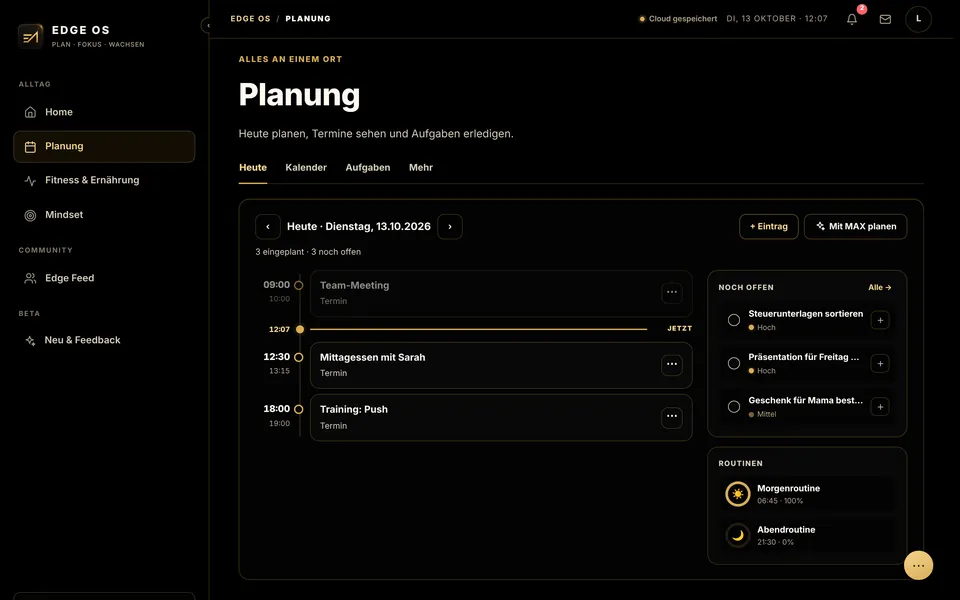Open the user avatar L menu
Screen dimensions: 960x600
point(918,19)
